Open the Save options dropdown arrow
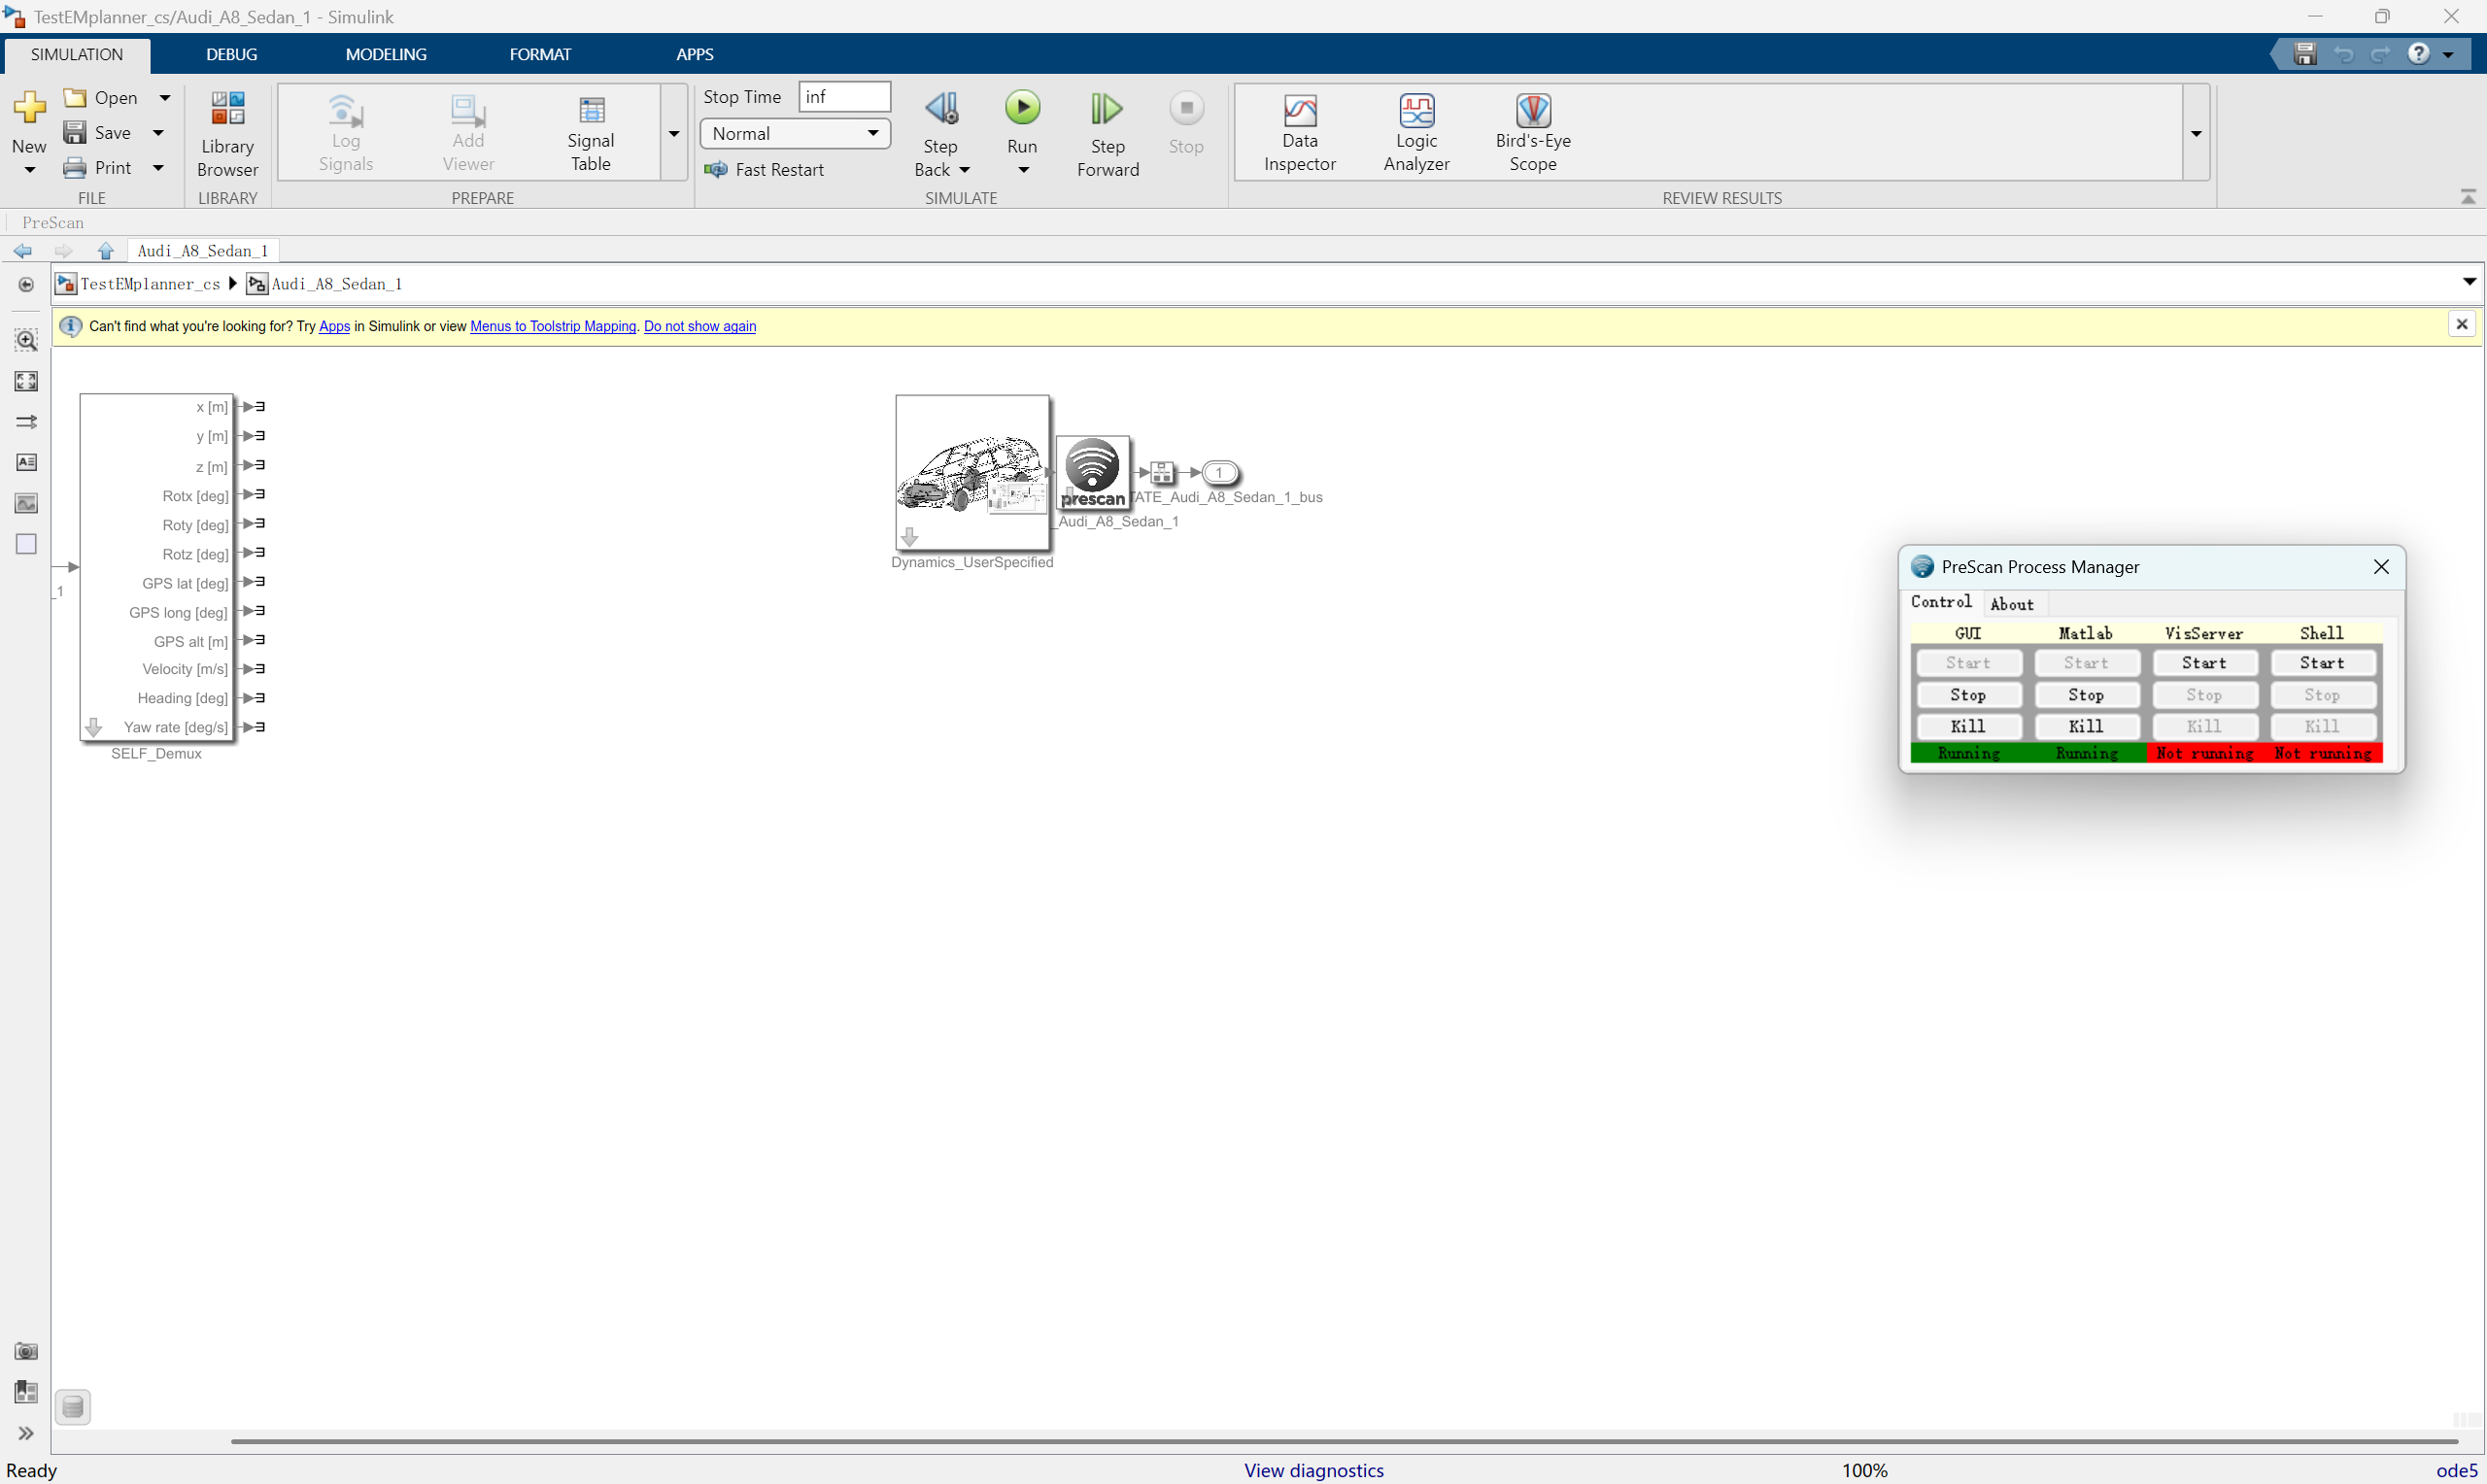 (158, 133)
